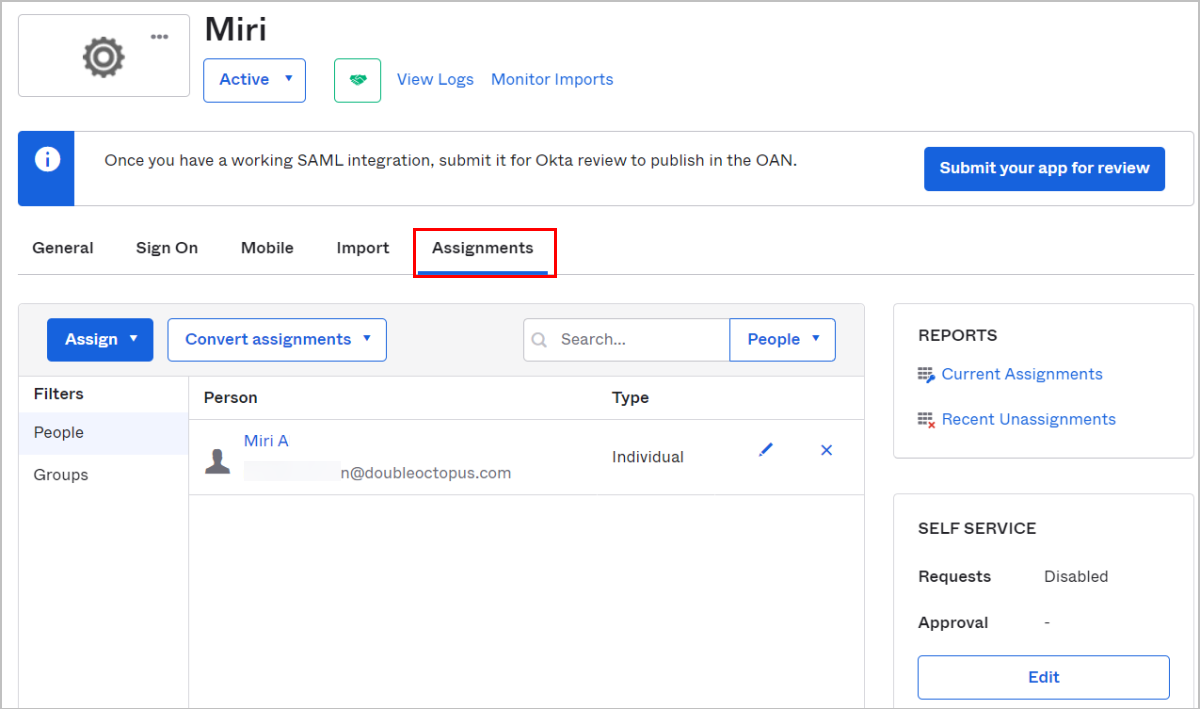Click the search magnifier icon
Viewport: 1200px width, 709px height.
point(539,340)
